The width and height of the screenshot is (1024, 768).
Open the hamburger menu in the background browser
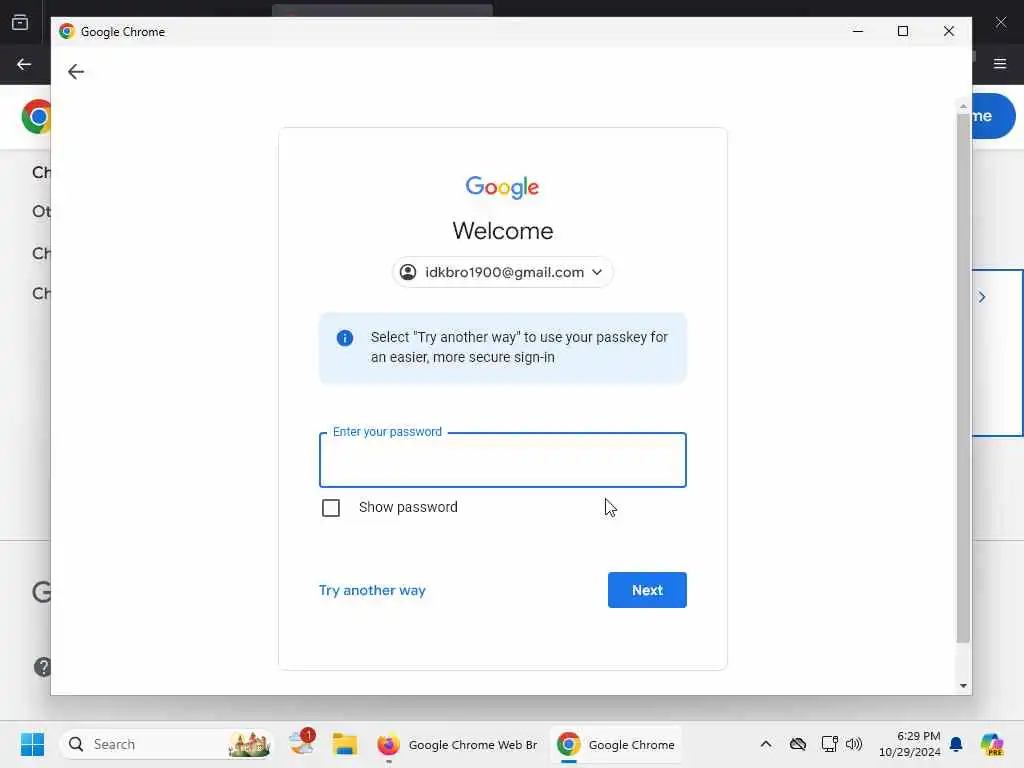[1000, 63]
